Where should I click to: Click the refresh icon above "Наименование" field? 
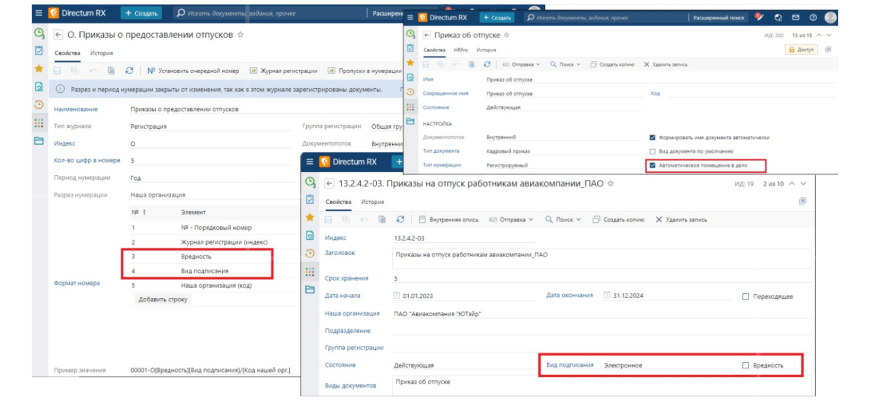[128, 70]
